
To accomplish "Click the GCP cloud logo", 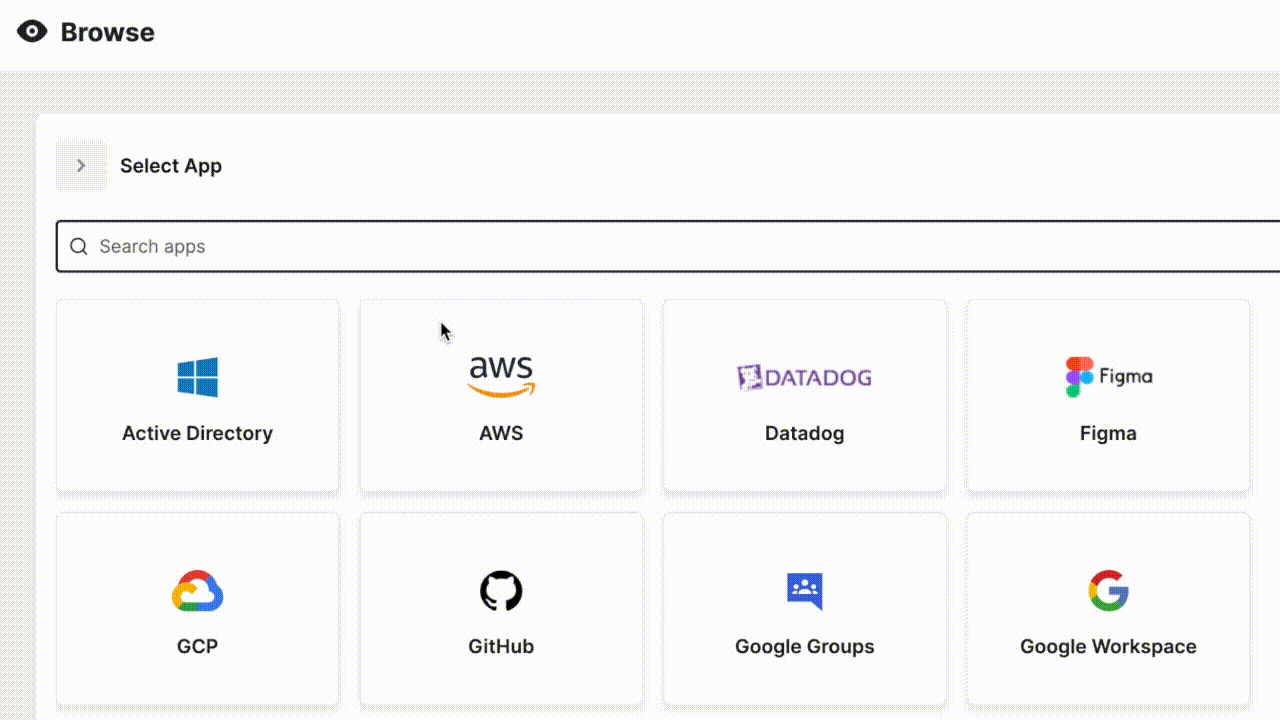I will pyautogui.click(x=197, y=591).
